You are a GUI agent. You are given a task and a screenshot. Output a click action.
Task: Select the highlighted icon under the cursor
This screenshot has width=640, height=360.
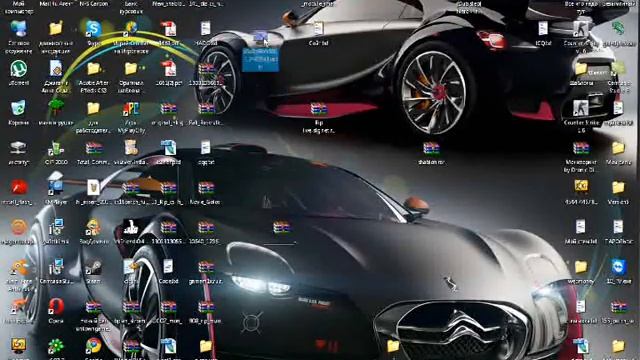tap(260, 38)
